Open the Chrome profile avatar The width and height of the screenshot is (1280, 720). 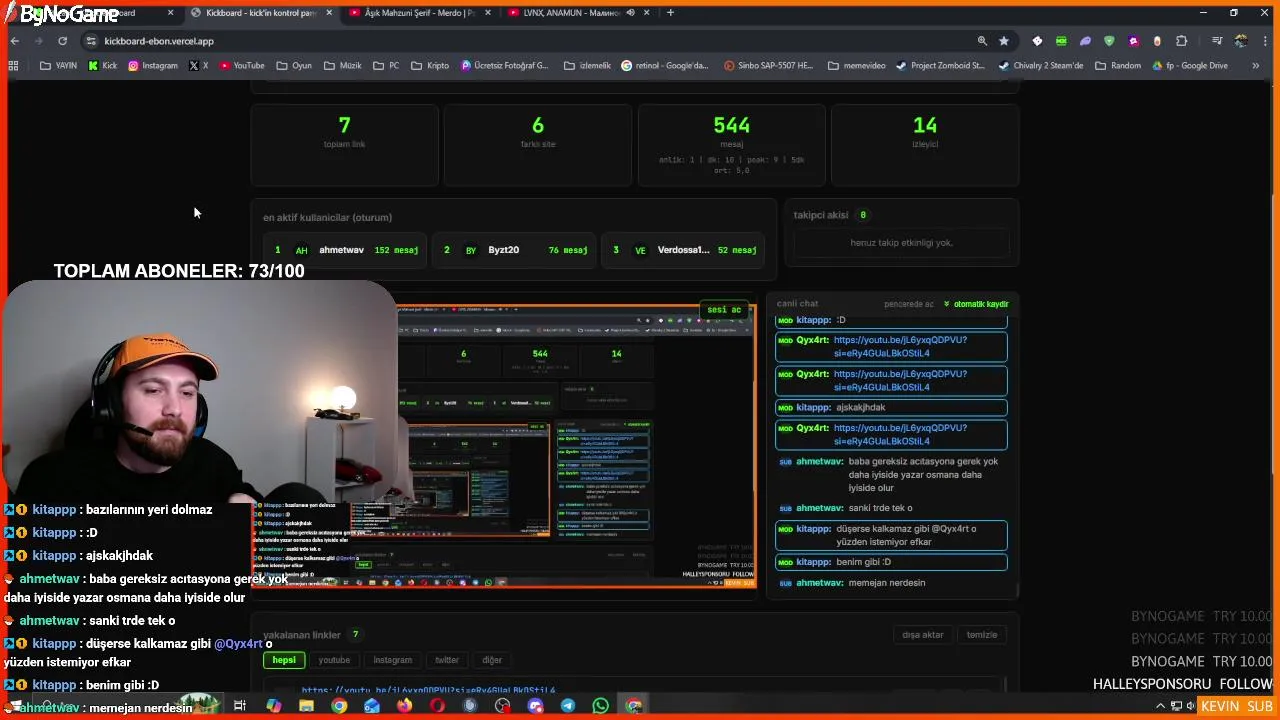tap(1241, 41)
